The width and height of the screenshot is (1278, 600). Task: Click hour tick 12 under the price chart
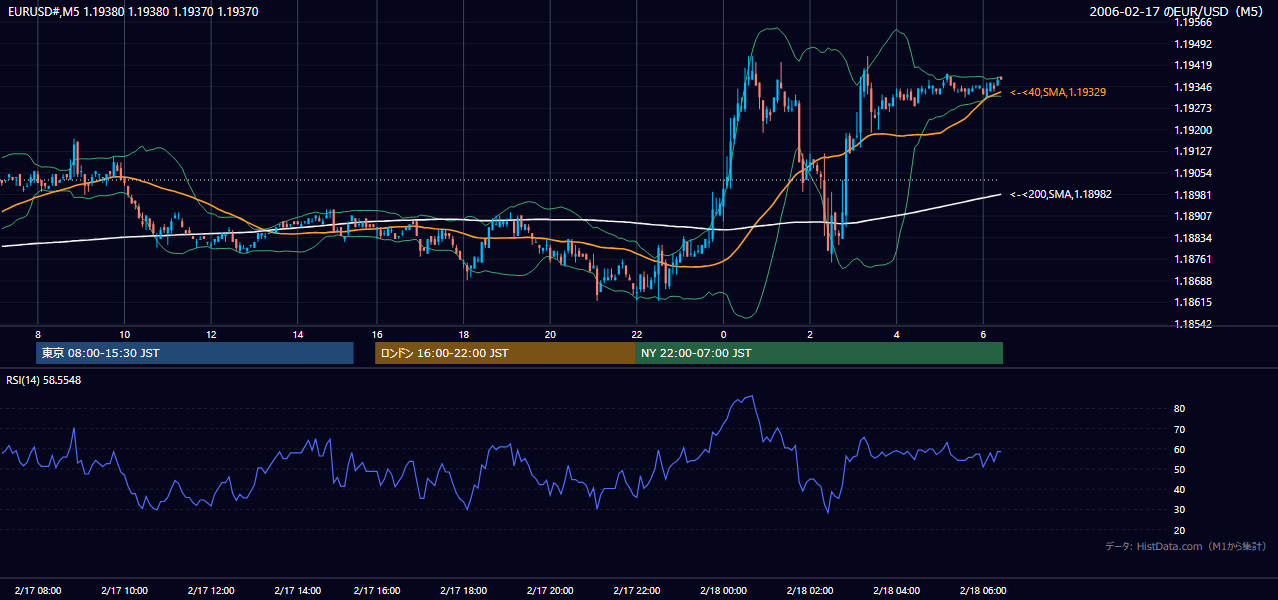coord(211,335)
